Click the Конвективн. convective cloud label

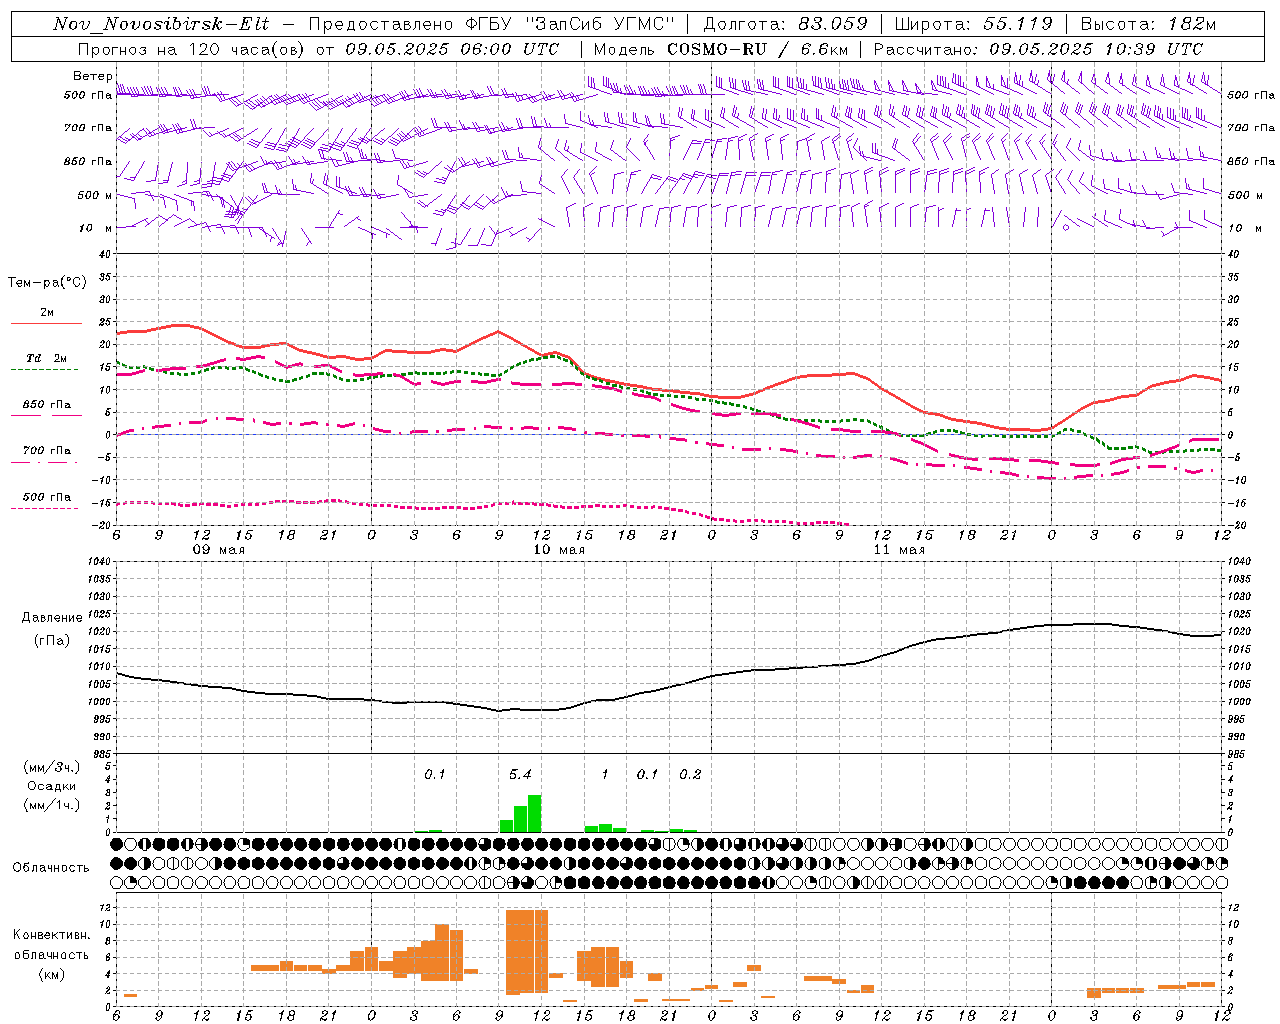point(51,935)
